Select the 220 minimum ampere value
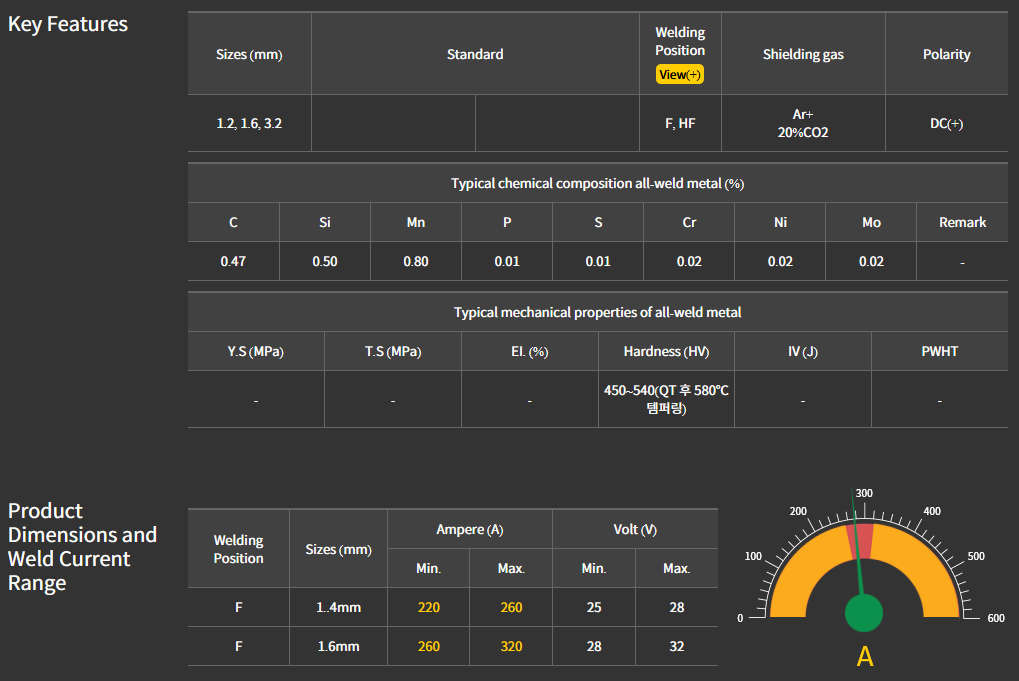 click(x=428, y=607)
